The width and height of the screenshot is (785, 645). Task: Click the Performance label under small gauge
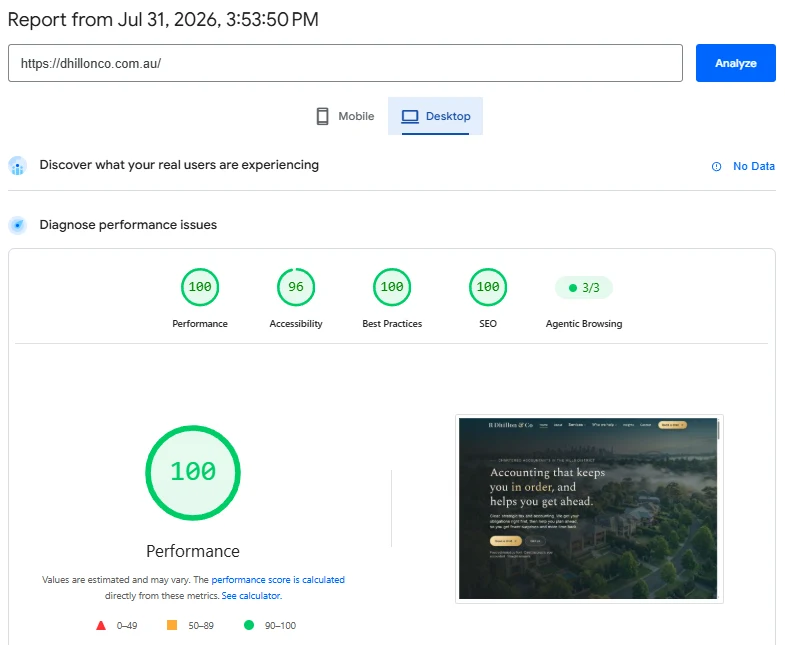coord(200,324)
